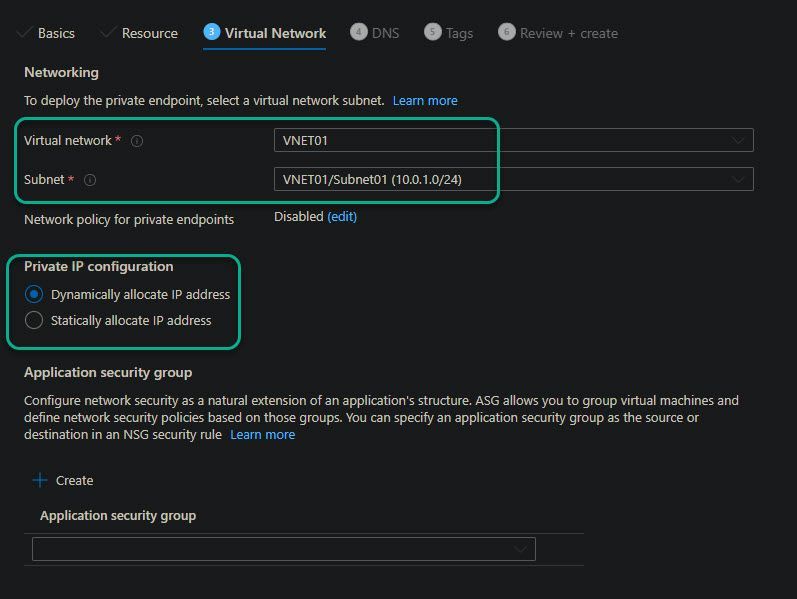This screenshot has height=599, width=797.
Task: Click the Basics completed checkmark icon
Action: 24,33
